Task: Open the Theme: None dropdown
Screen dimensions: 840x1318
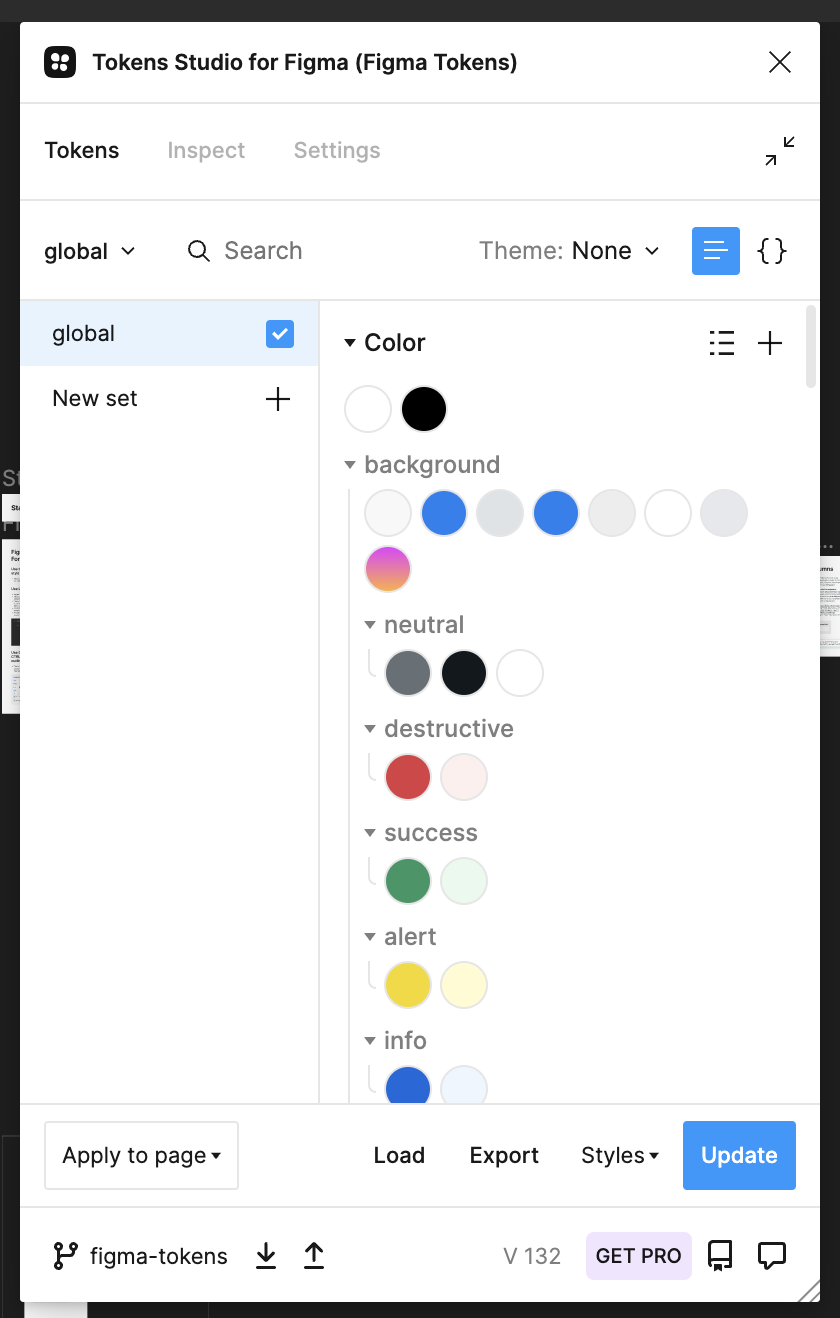Action: coord(569,251)
